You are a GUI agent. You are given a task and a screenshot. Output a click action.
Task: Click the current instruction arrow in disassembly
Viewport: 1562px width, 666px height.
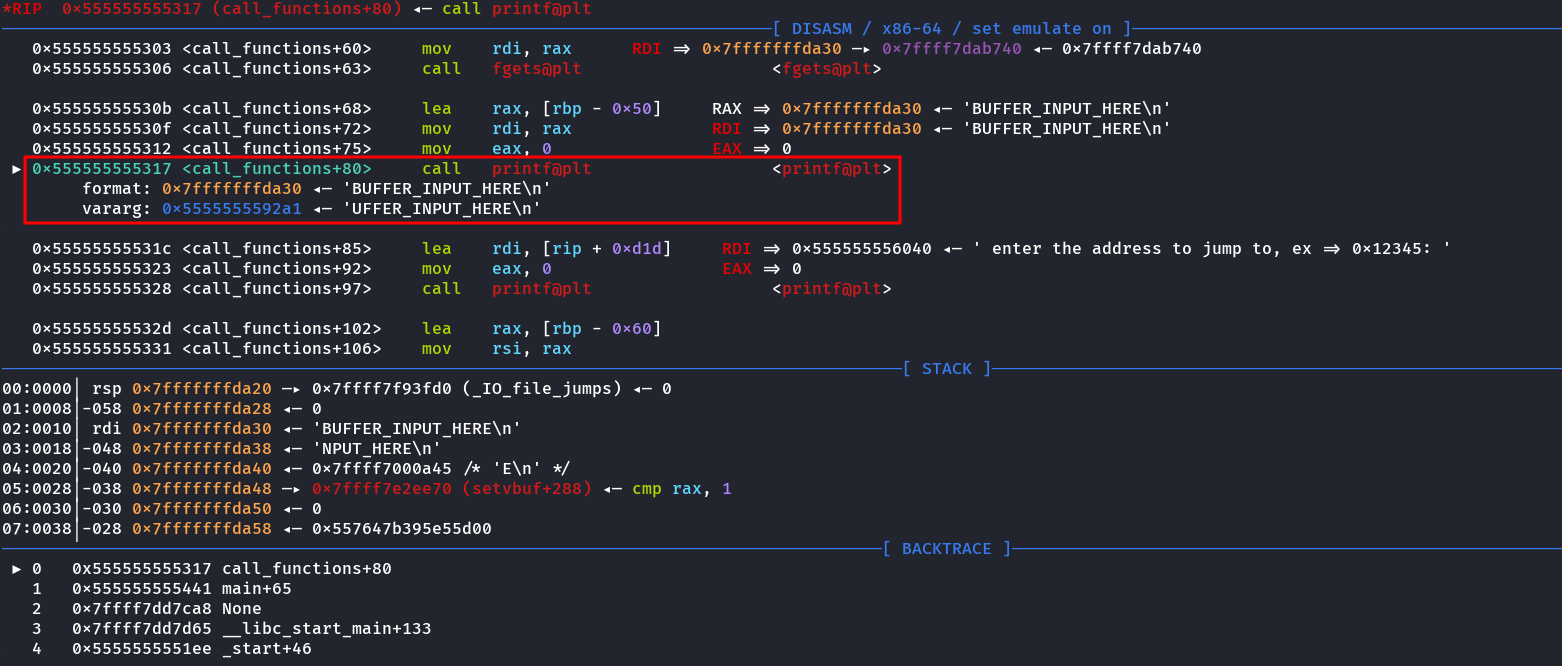point(16,169)
